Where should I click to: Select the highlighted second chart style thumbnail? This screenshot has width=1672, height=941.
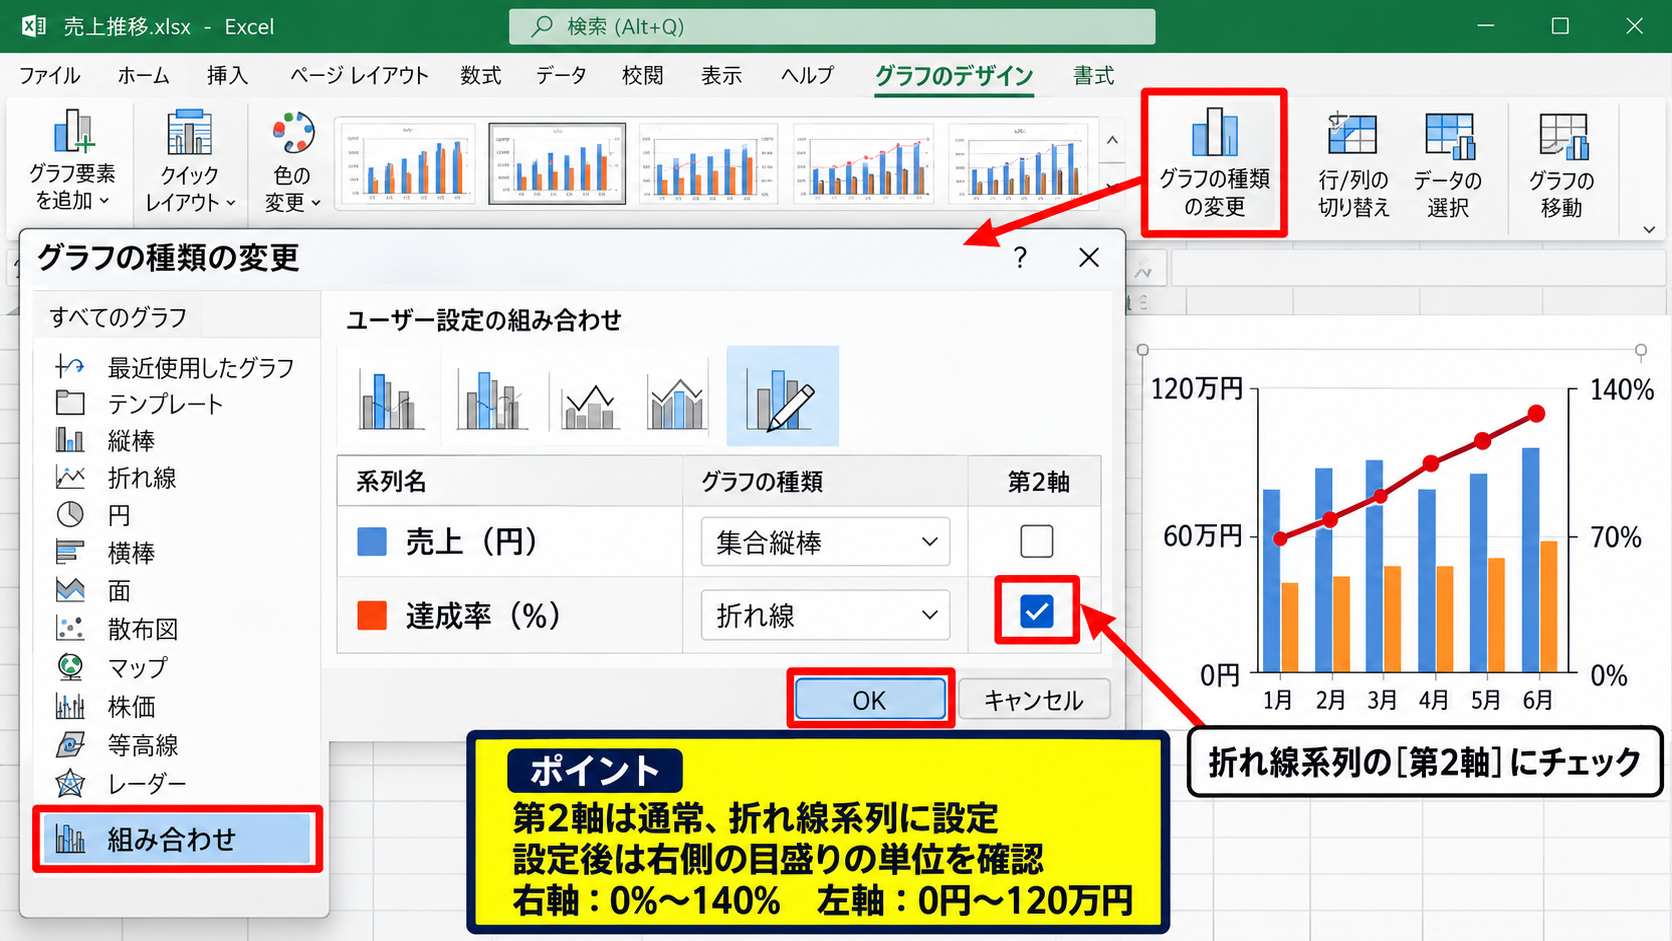(x=557, y=164)
